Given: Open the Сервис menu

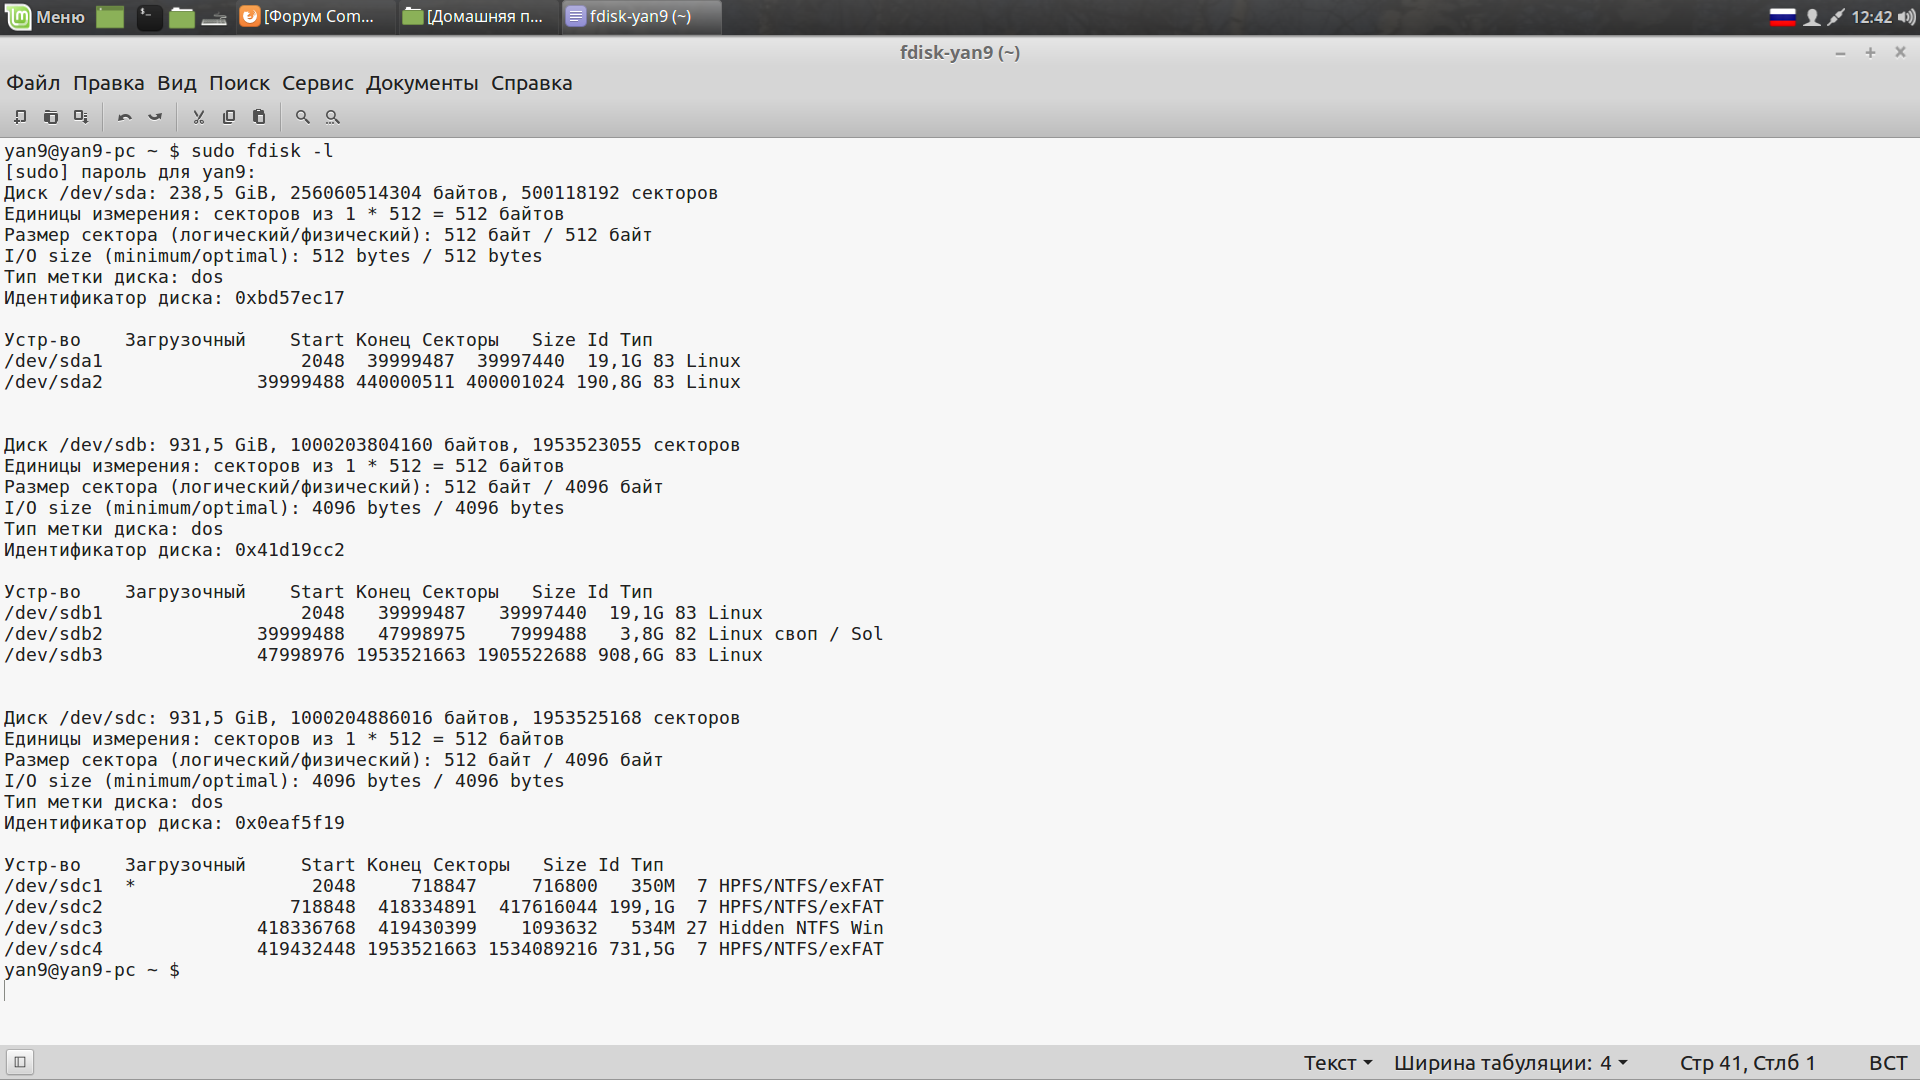Looking at the screenshot, I should [317, 83].
